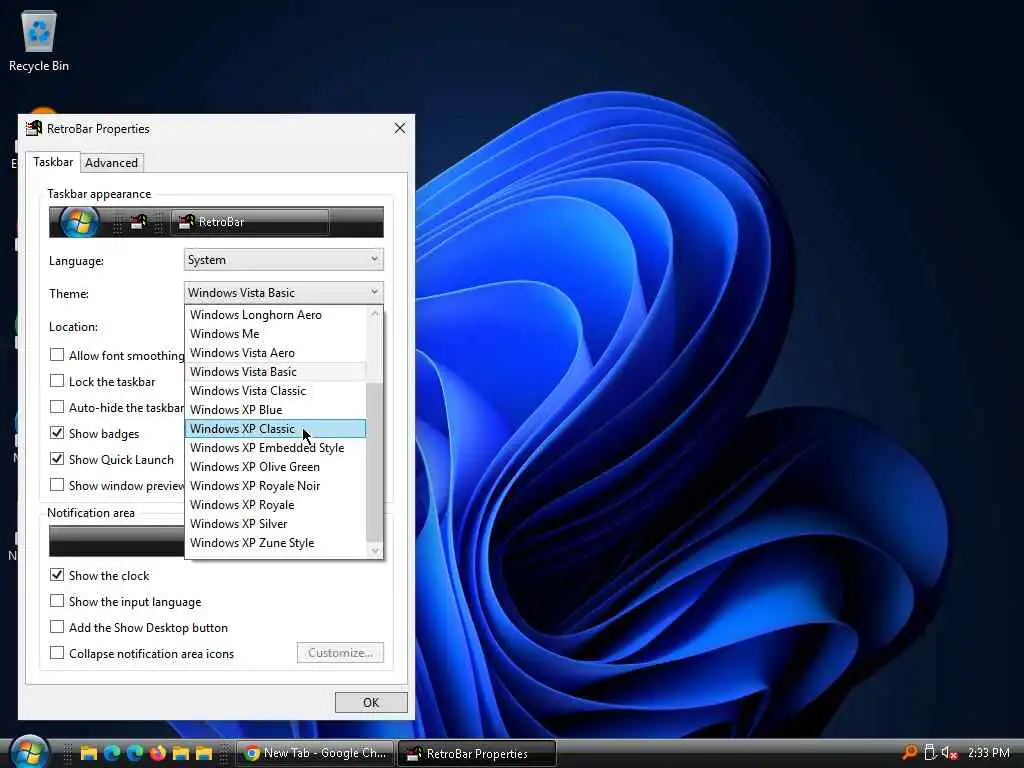
Task: Uncheck Show badges
Action: (x=57, y=433)
